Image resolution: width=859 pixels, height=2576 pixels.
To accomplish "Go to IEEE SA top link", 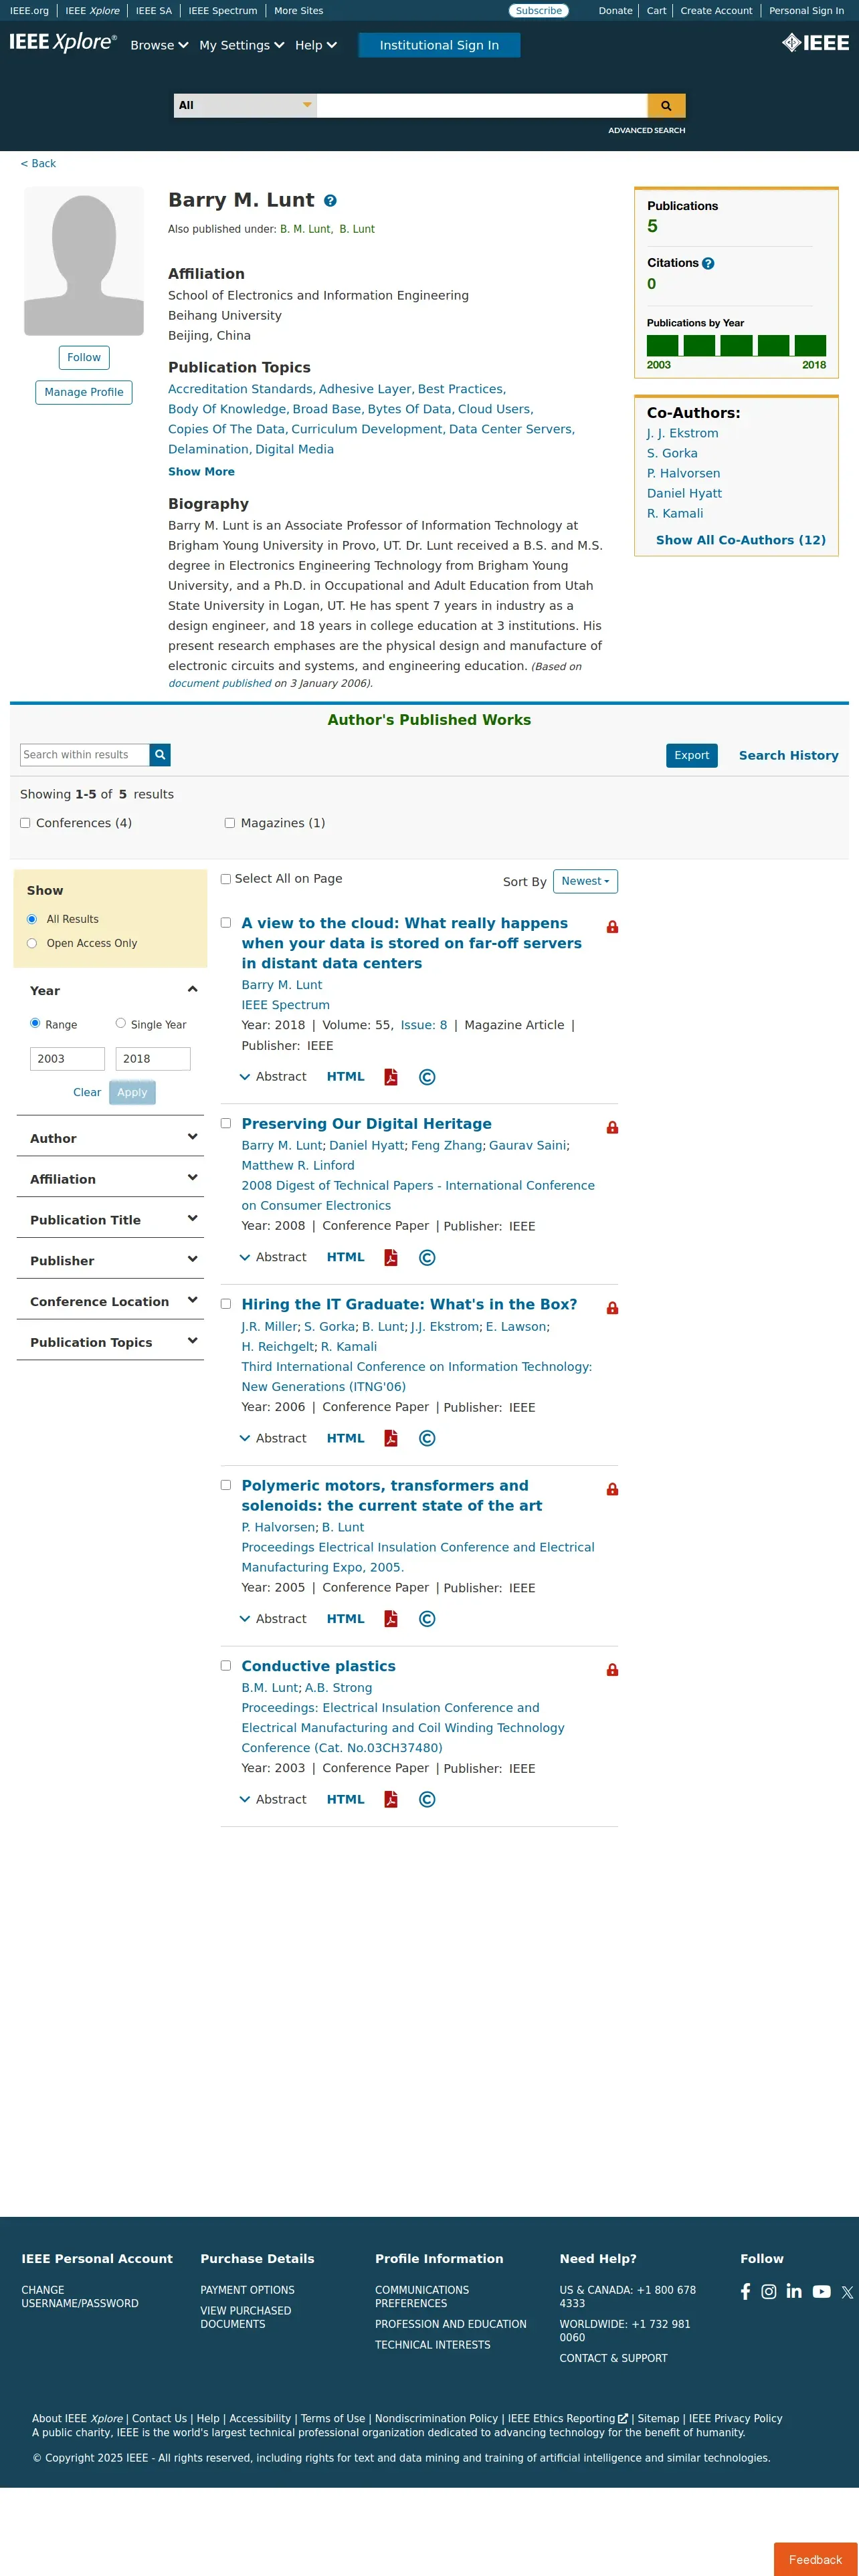I will [x=154, y=11].
